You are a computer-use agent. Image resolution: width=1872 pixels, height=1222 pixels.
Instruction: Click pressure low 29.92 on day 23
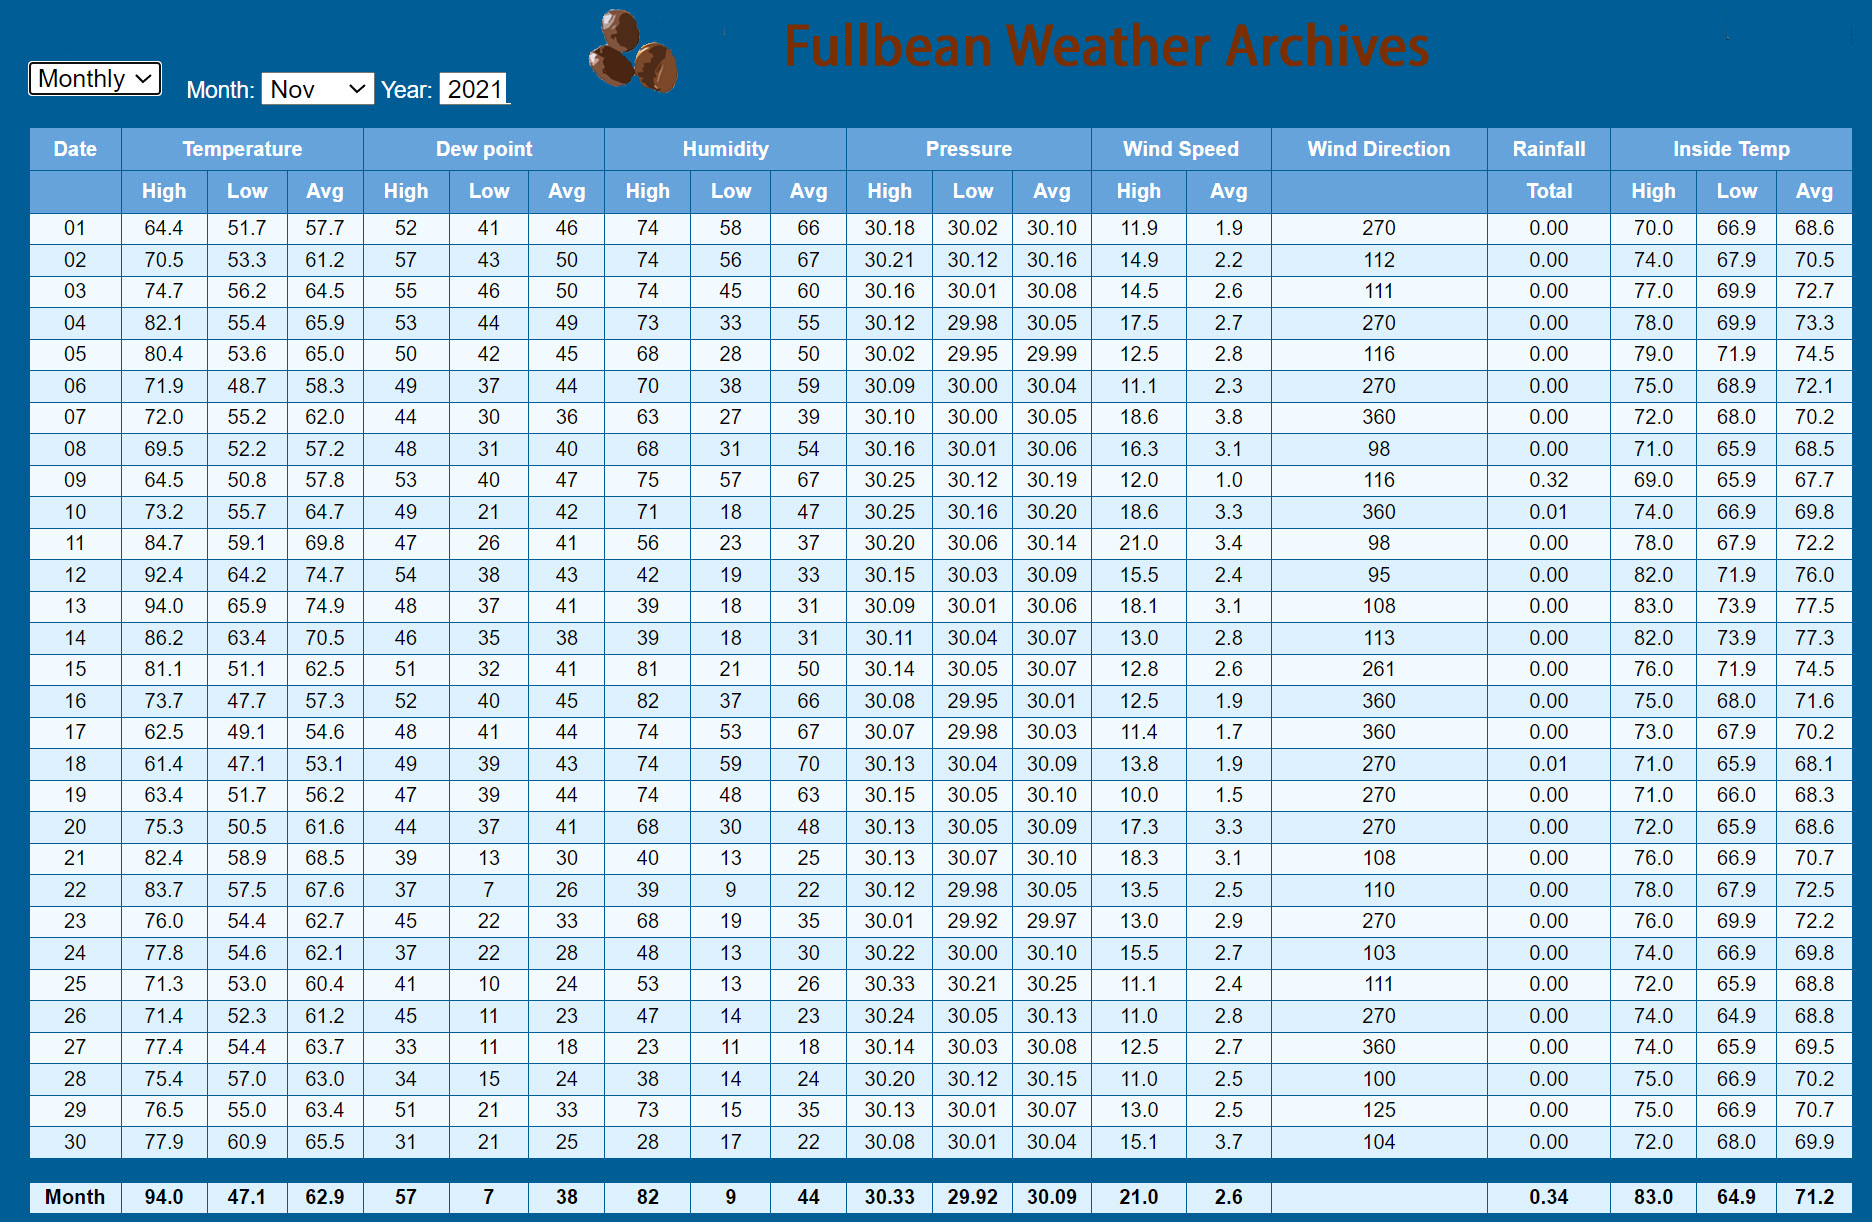pyautogui.click(x=972, y=921)
